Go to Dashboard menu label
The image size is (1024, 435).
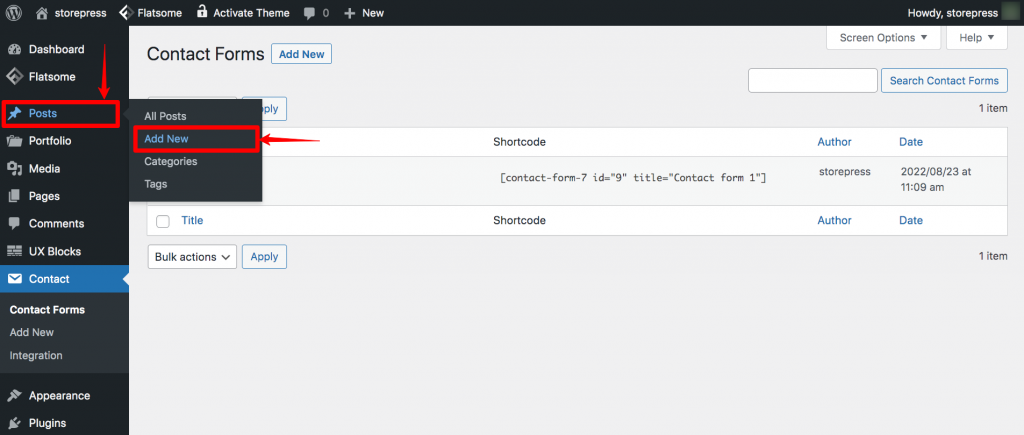[57, 50]
